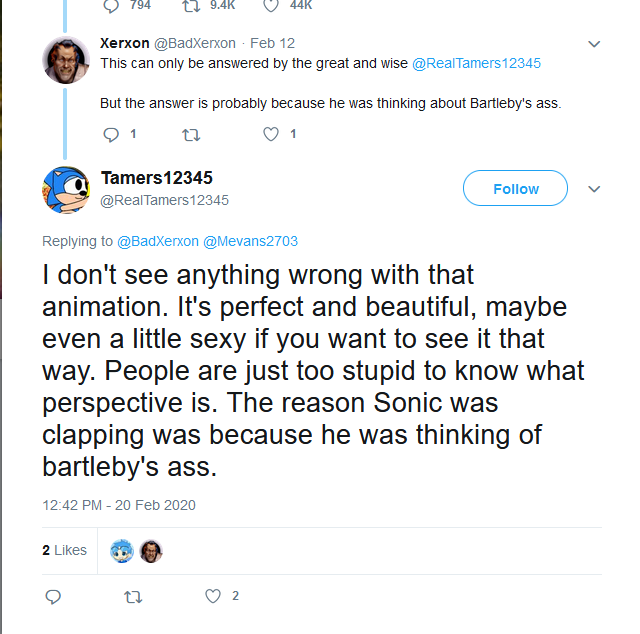
Task: Open the blue Sonic liker avatar
Action: coord(123,550)
